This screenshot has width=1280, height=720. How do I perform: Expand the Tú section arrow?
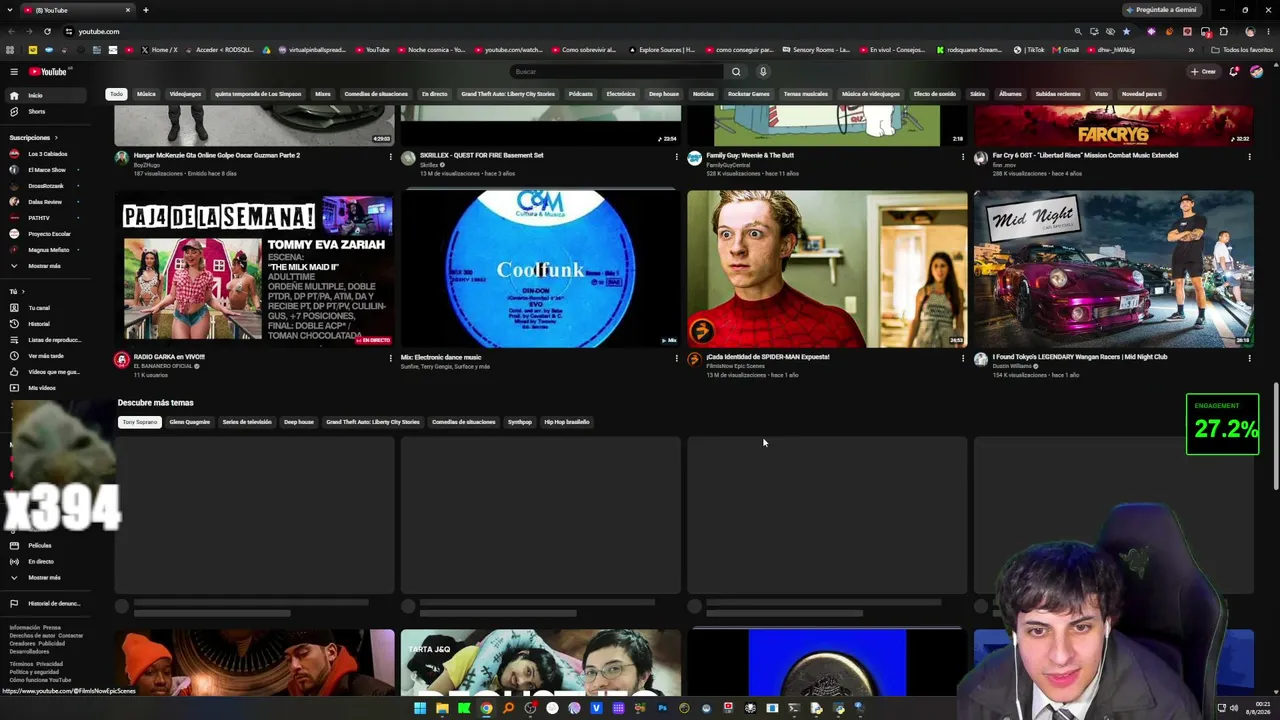[25, 292]
